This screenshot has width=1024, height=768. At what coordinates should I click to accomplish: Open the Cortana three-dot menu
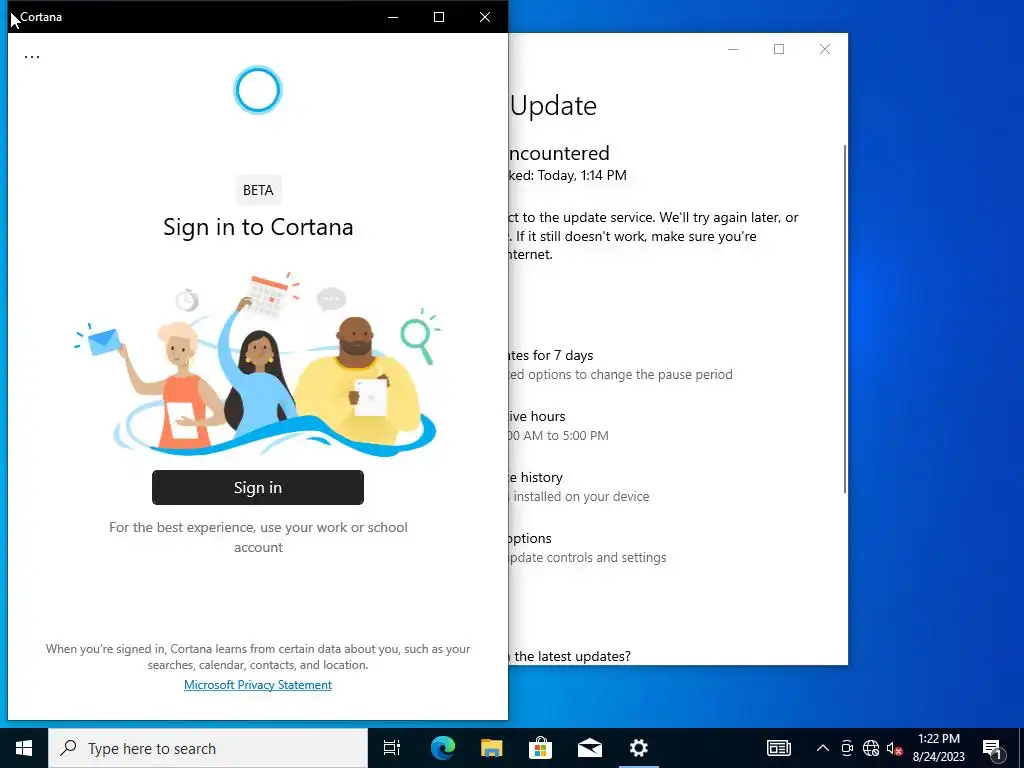point(32,57)
